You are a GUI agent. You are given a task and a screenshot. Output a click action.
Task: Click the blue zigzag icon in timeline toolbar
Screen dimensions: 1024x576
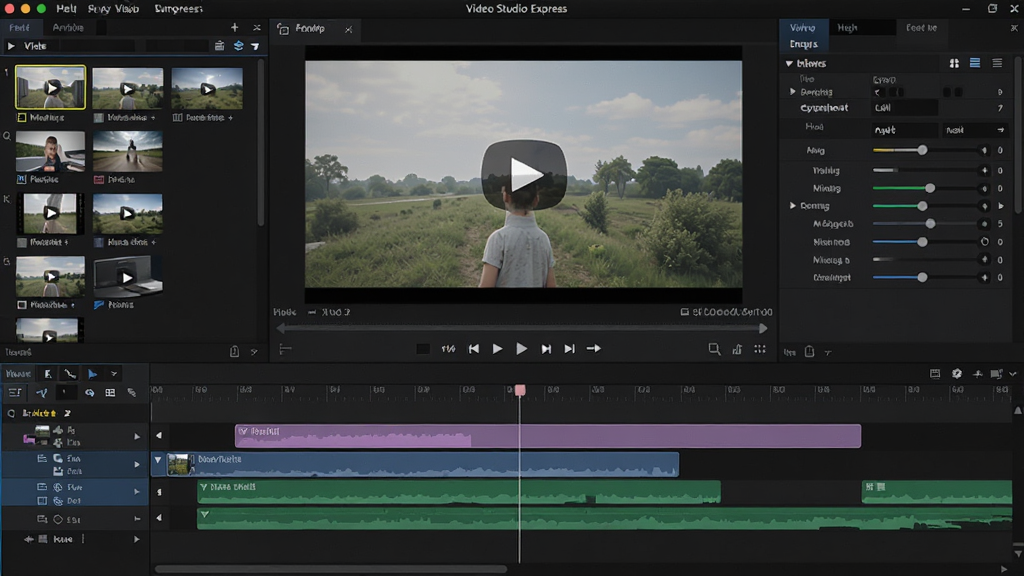(42, 392)
